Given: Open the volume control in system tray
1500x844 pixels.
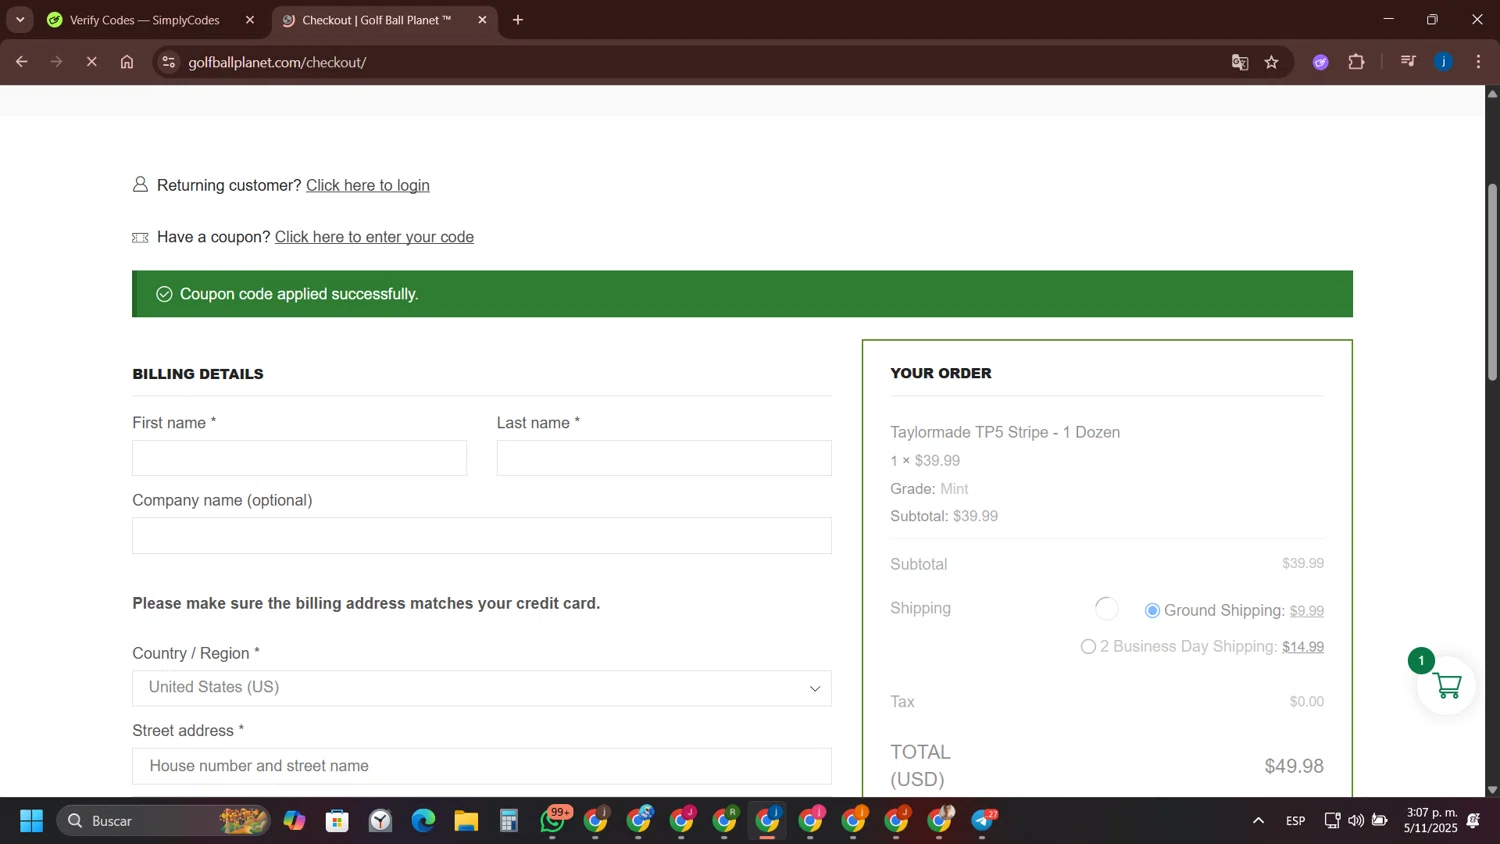Looking at the screenshot, I should (1356, 821).
